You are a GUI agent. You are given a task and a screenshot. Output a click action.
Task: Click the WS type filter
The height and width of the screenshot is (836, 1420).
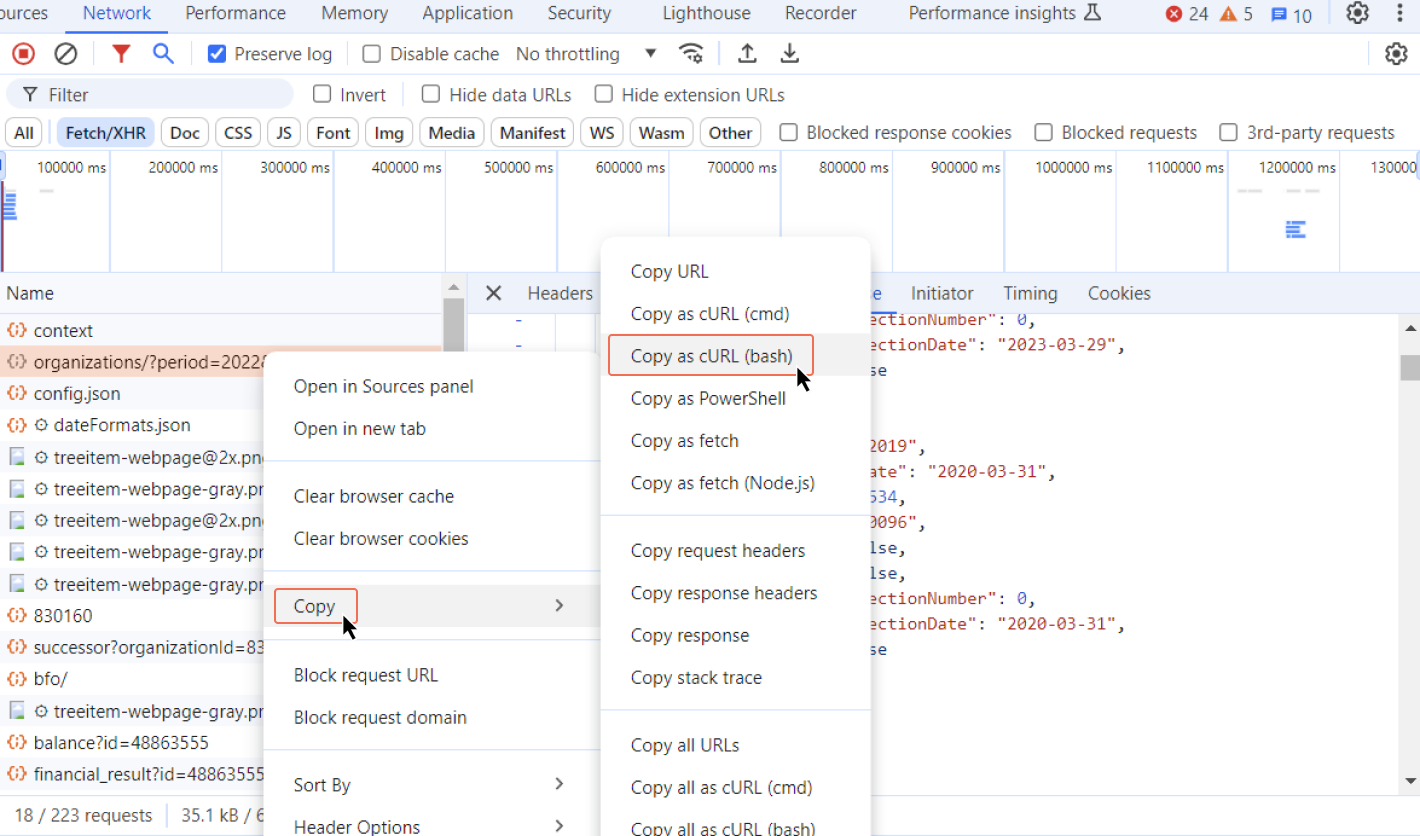(602, 133)
